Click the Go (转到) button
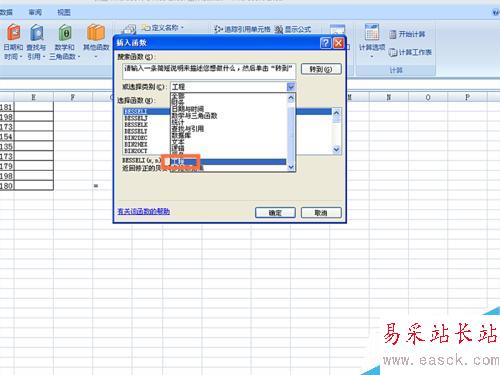Screen dimensions: 500x375 click(x=321, y=69)
